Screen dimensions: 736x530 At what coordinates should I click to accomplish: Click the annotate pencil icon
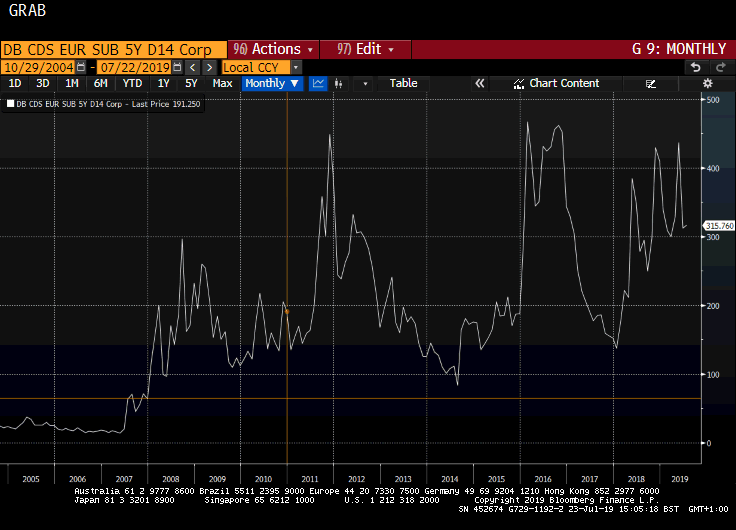click(x=651, y=84)
